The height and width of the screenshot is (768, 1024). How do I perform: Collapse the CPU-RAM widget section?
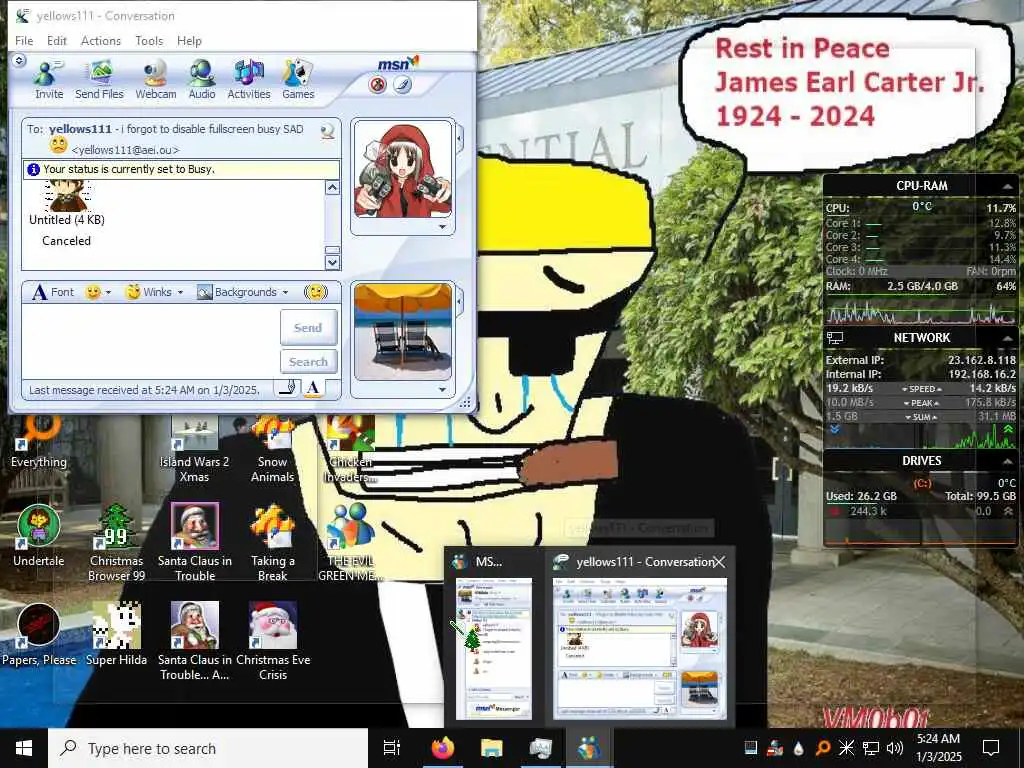tap(1007, 187)
